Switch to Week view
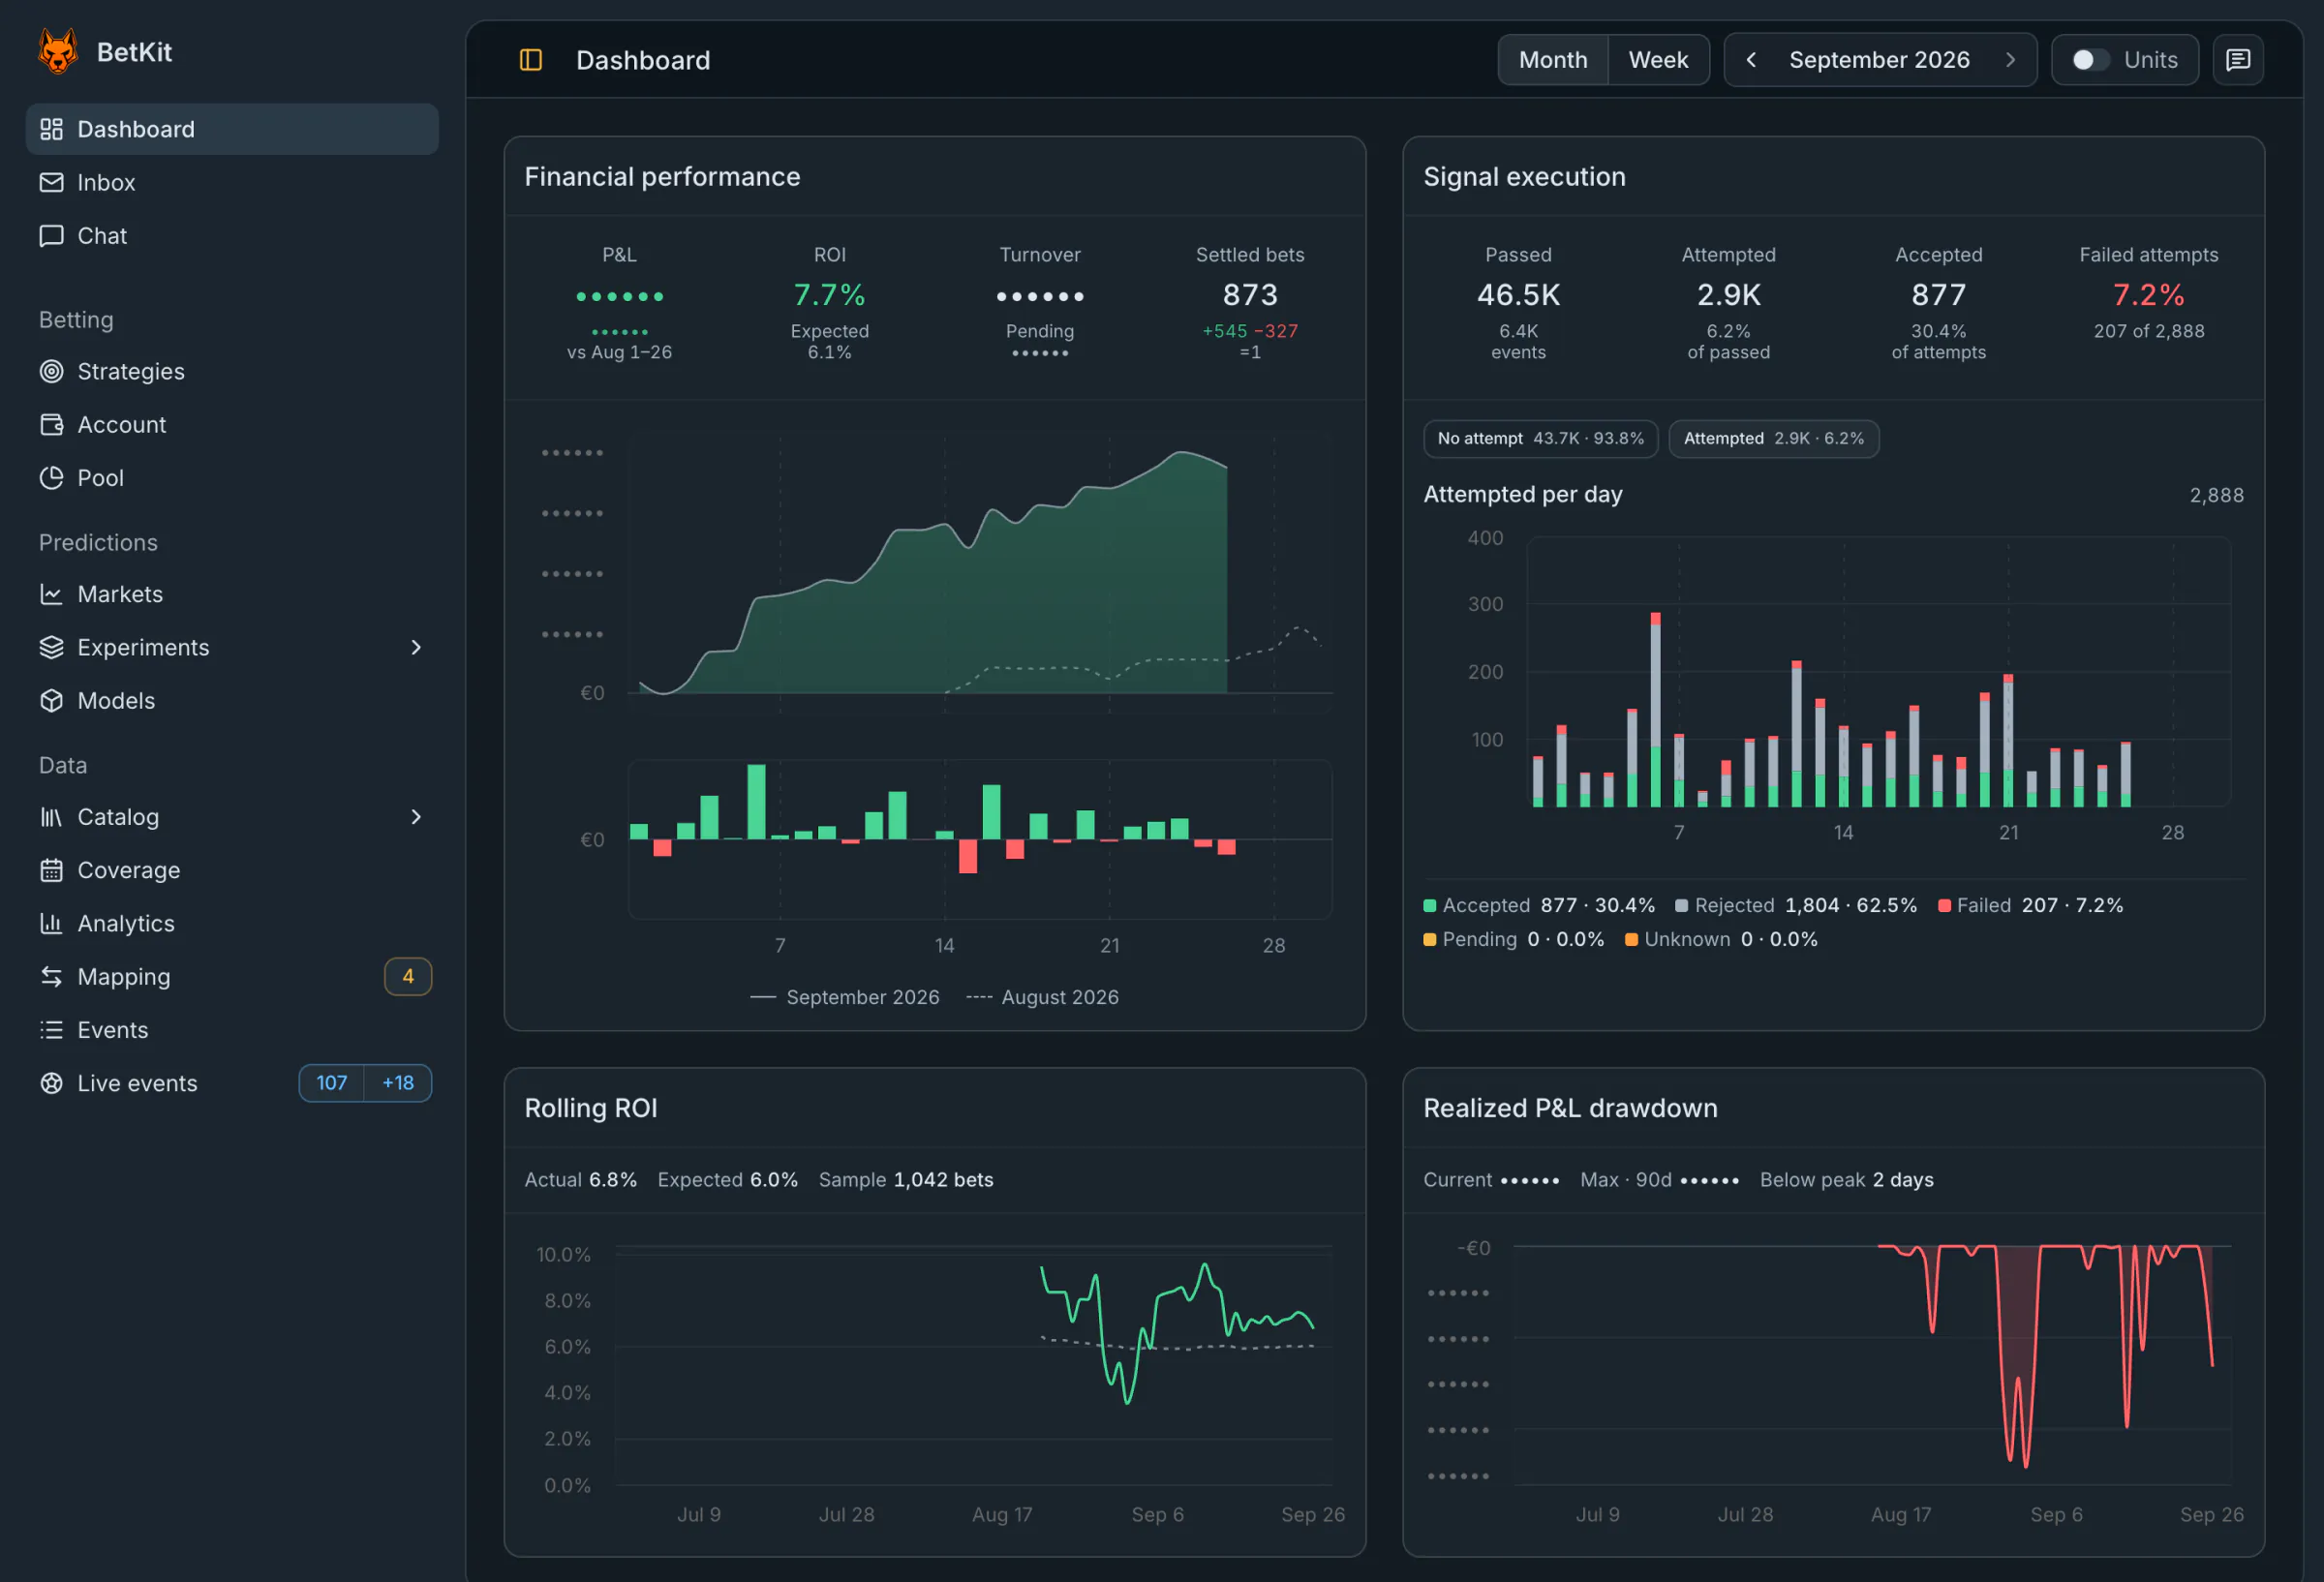The image size is (2324, 1582). coord(1658,60)
